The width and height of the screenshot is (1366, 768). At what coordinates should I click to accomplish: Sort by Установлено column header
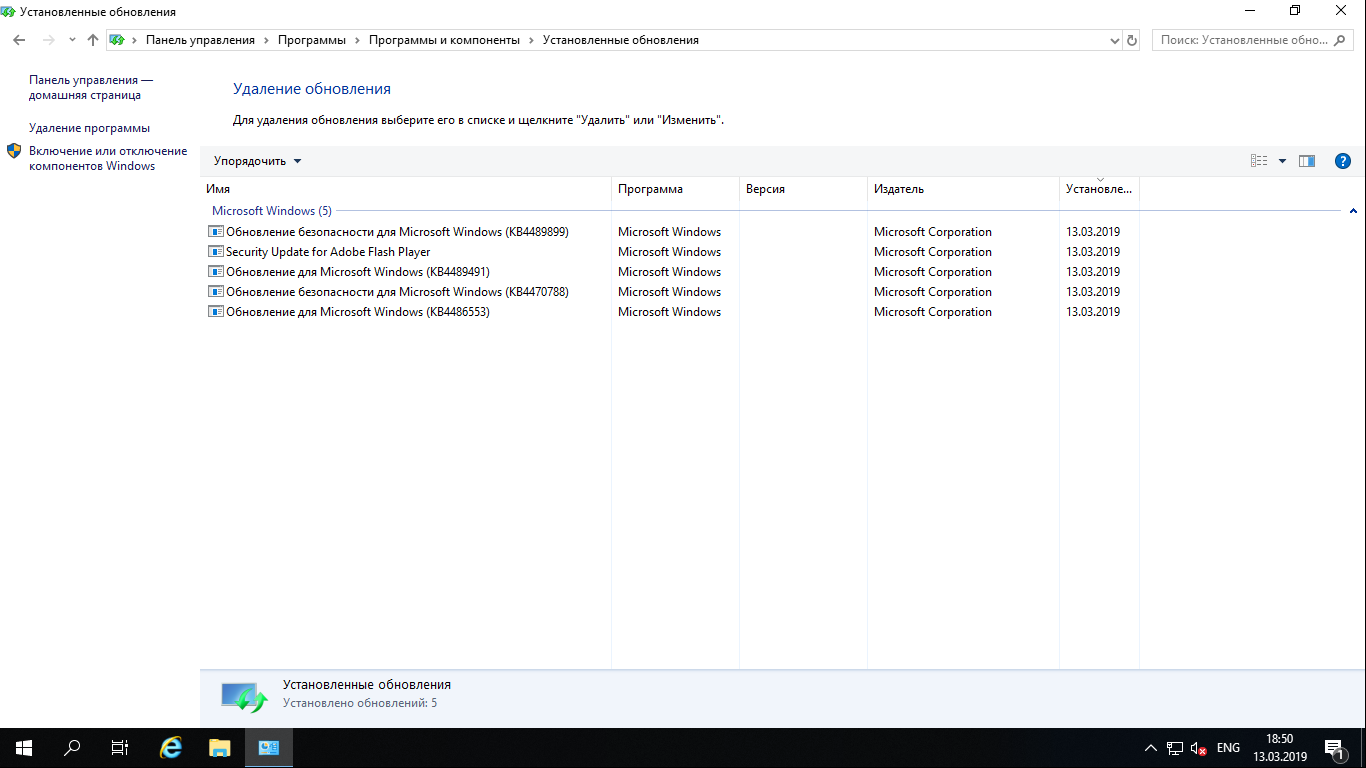point(1099,189)
